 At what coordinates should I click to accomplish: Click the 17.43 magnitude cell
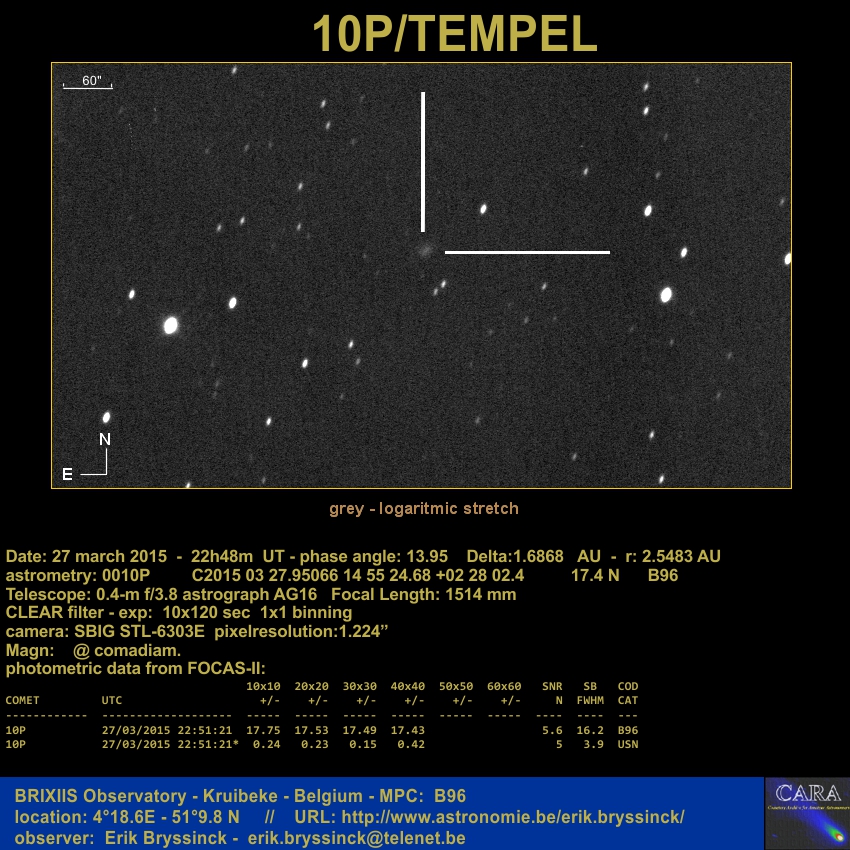tap(408, 730)
